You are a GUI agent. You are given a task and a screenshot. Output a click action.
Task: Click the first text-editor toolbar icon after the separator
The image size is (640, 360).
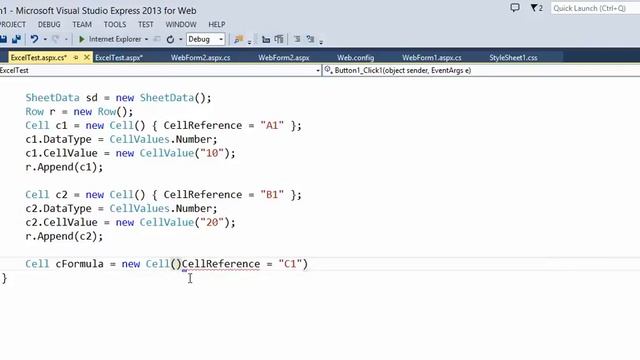[266, 40]
